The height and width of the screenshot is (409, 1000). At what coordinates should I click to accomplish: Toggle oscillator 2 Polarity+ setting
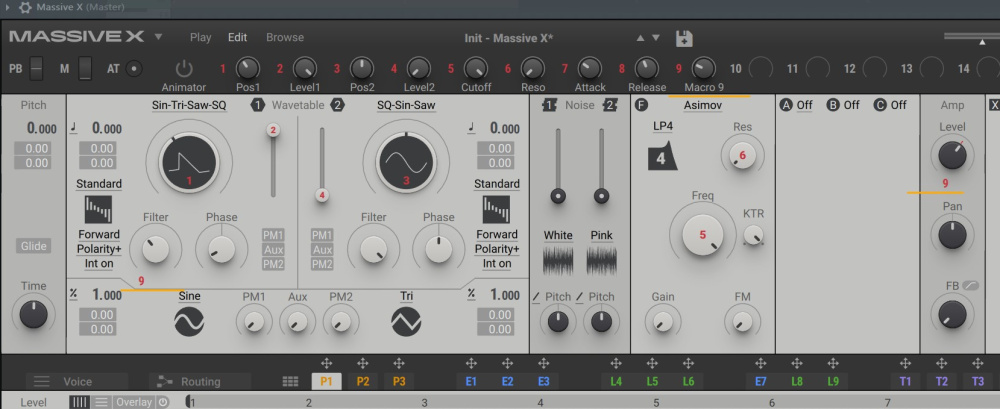click(x=497, y=249)
